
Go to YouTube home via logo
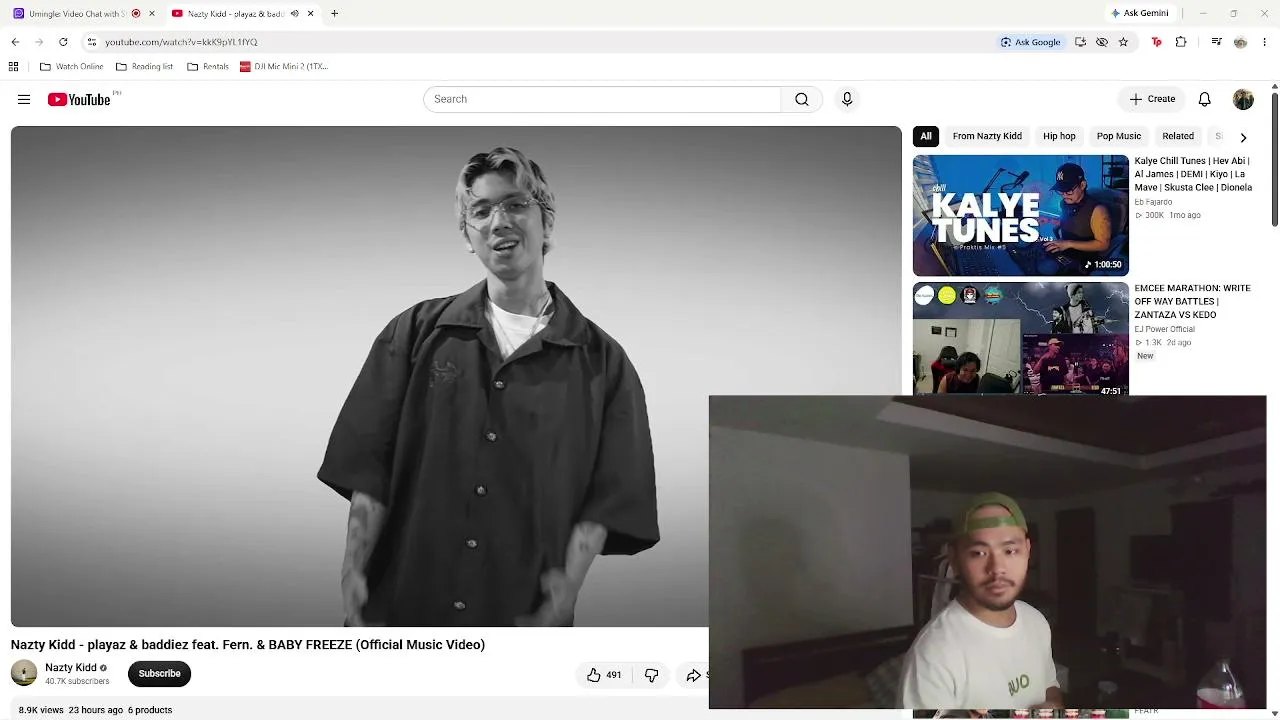pyautogui.click(x=79, y=99)
